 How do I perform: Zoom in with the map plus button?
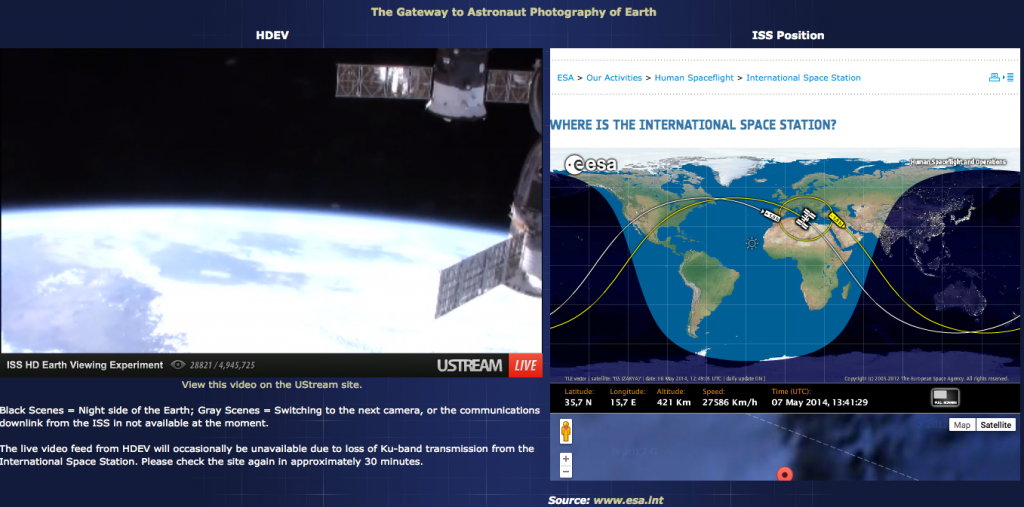[x=566, y=459]
